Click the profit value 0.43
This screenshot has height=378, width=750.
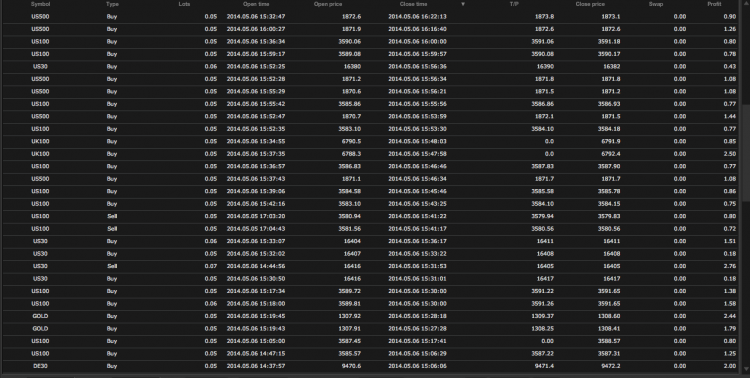click(729, 67)
